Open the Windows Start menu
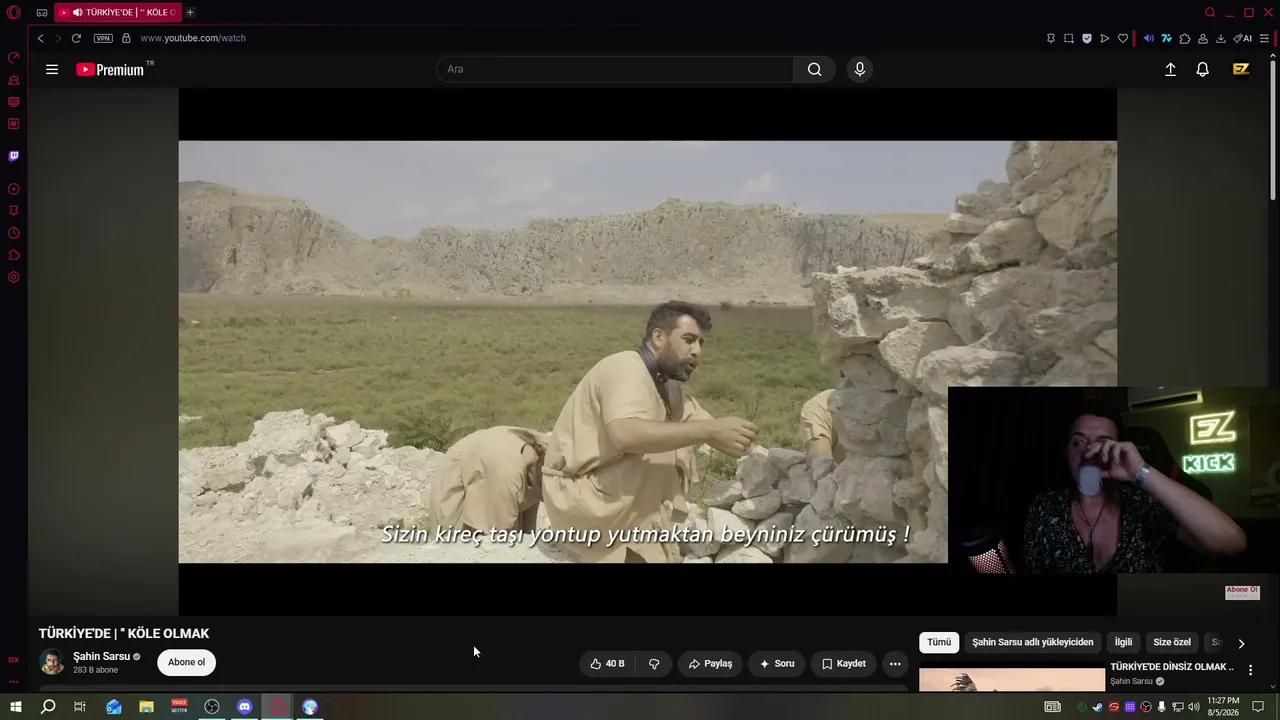 click(x=15, y=707)
